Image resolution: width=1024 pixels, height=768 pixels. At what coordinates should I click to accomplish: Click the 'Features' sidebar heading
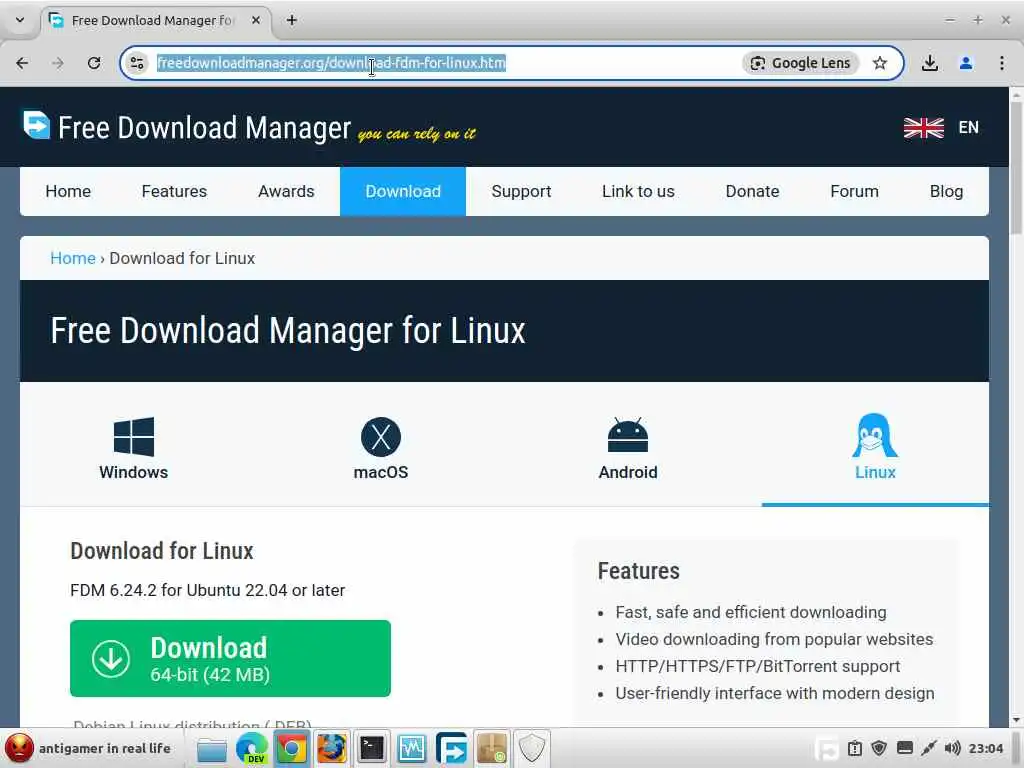pos(639,571)
